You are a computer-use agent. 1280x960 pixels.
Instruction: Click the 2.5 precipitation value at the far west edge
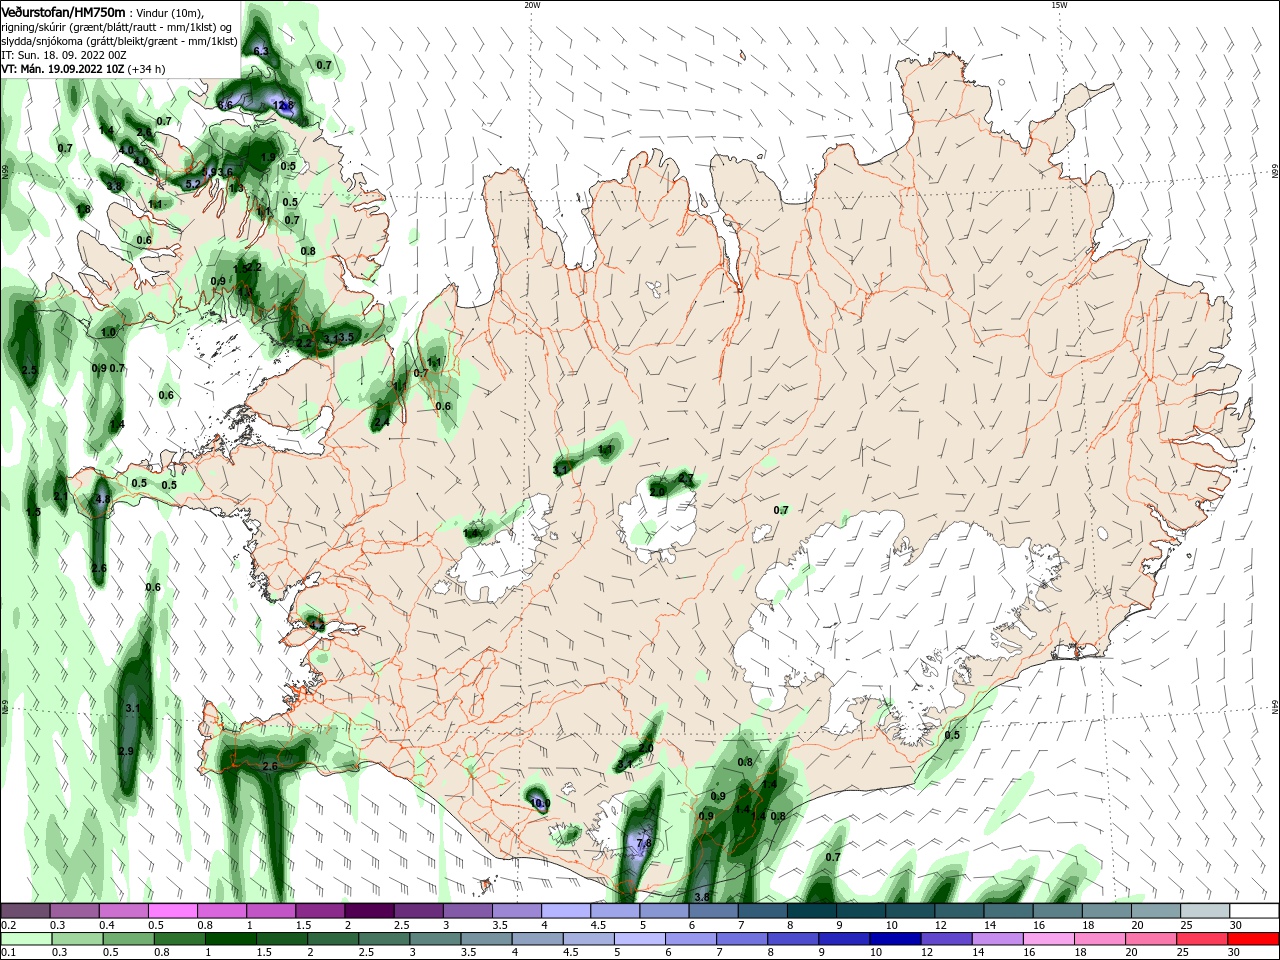tap(29, 370)
